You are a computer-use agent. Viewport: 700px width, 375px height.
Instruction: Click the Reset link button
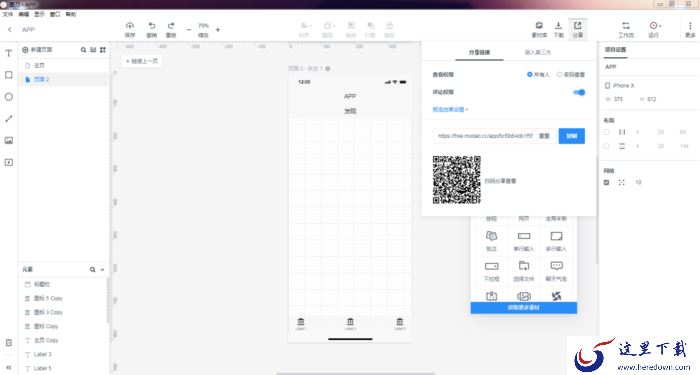[x=544, y=136]
